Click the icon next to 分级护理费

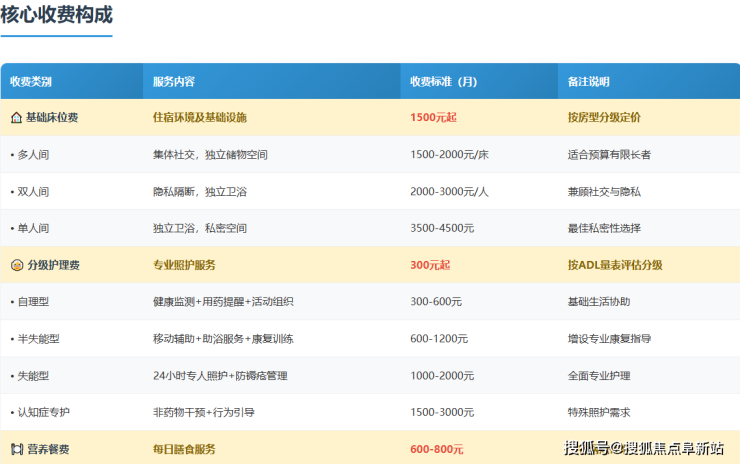click(16, 266)
